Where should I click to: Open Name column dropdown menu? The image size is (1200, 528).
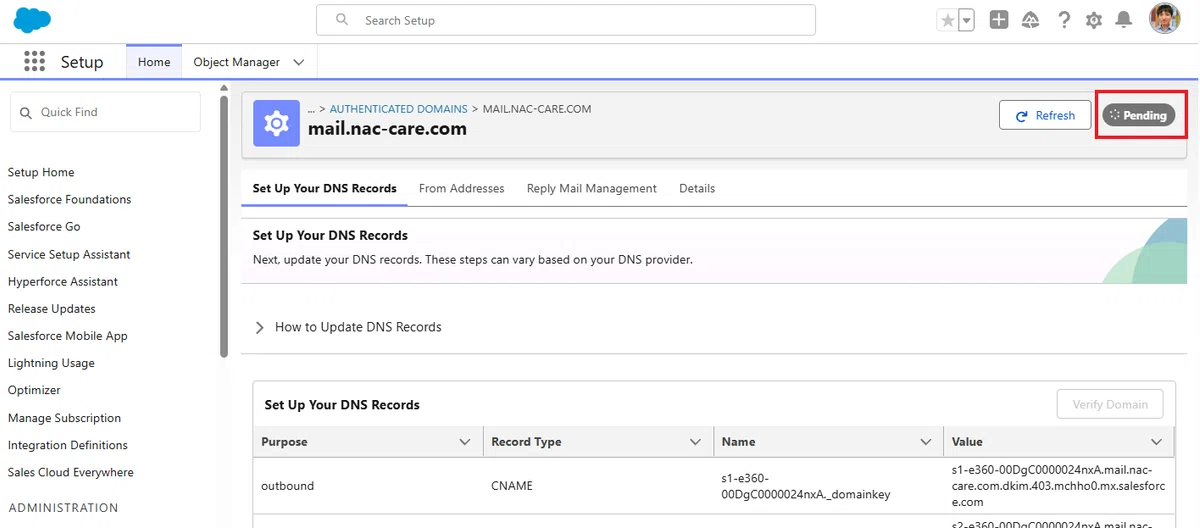[x=927, y=442]
